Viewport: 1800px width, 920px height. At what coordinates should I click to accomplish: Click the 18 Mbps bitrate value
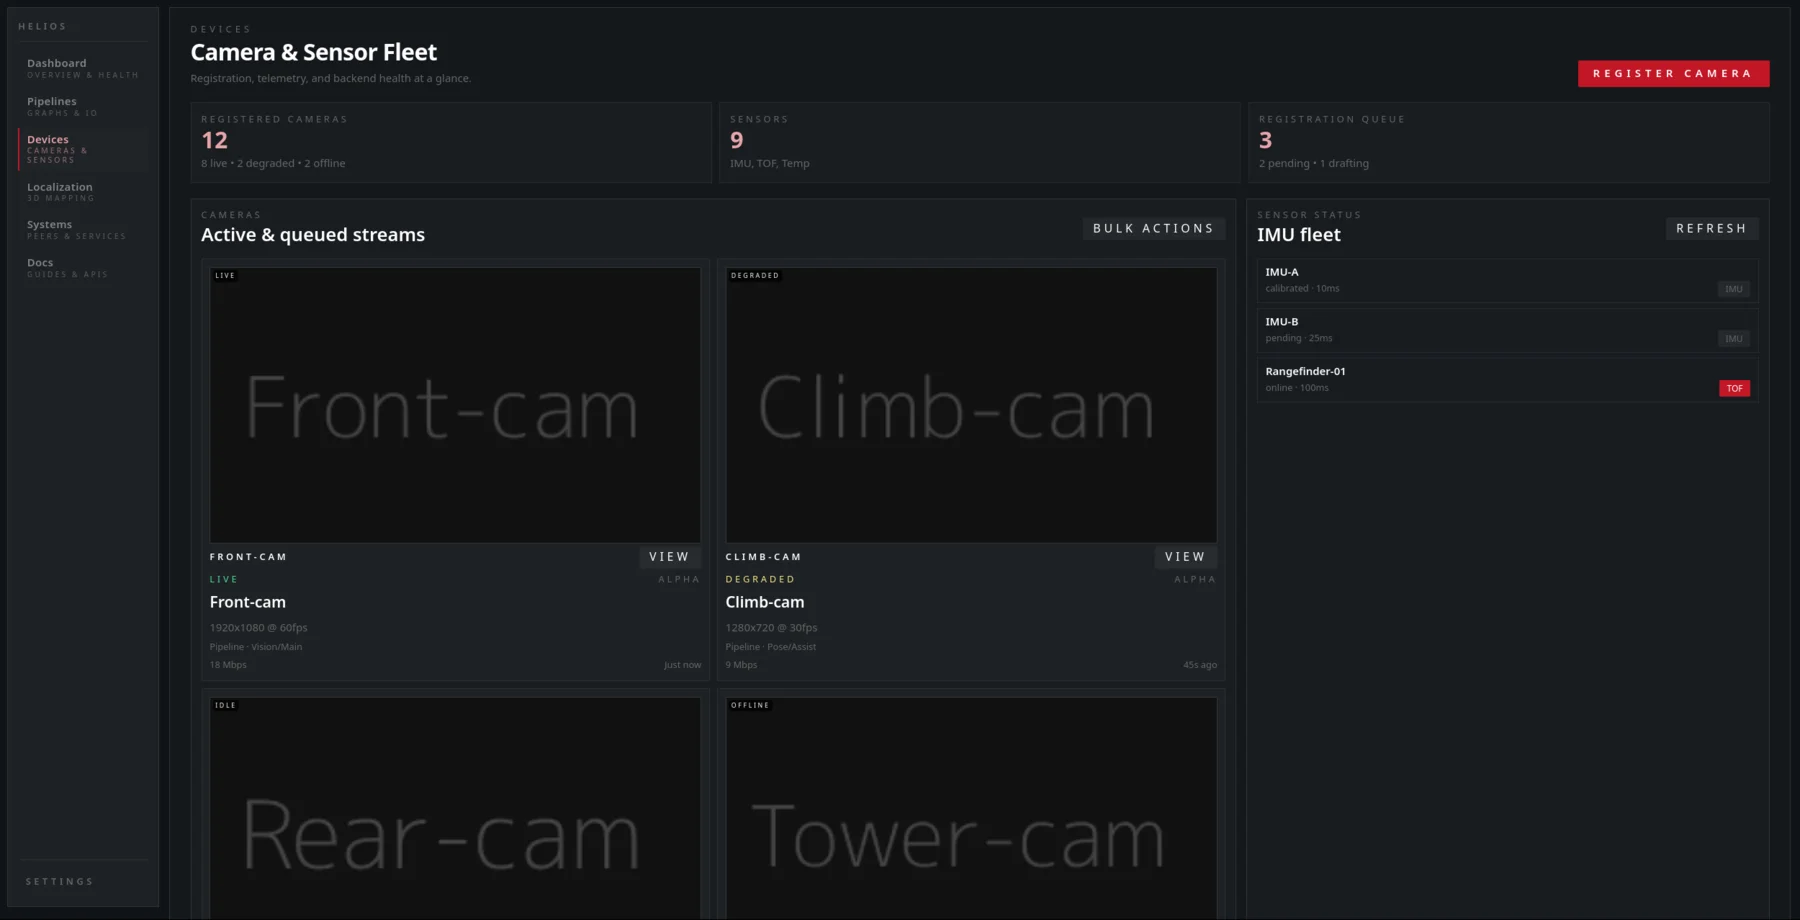pyautogui.click(x=228, y=665)
